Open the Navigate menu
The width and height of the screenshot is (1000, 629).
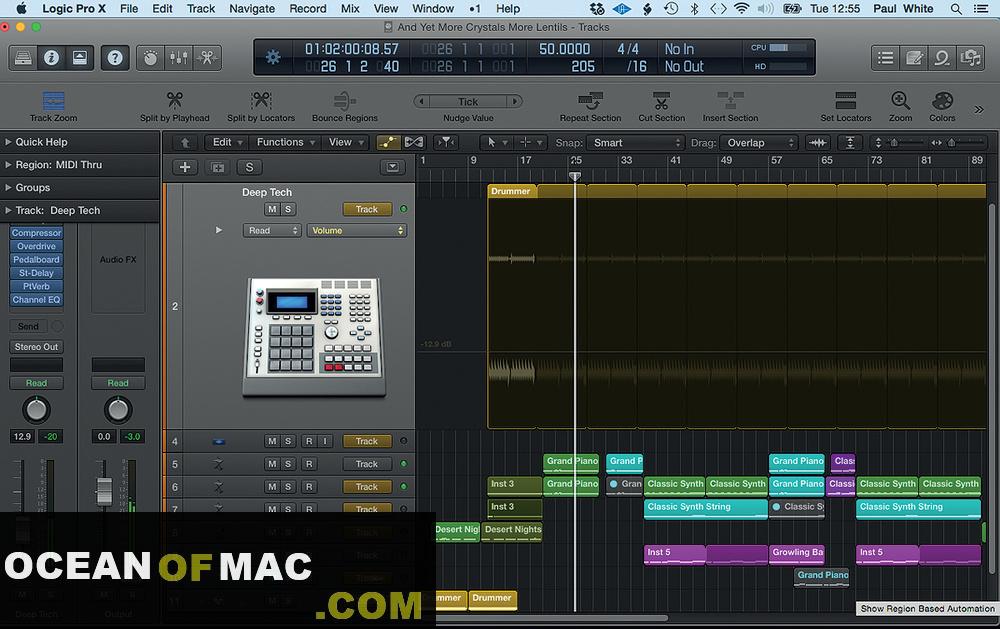click(x=252, y=8)
